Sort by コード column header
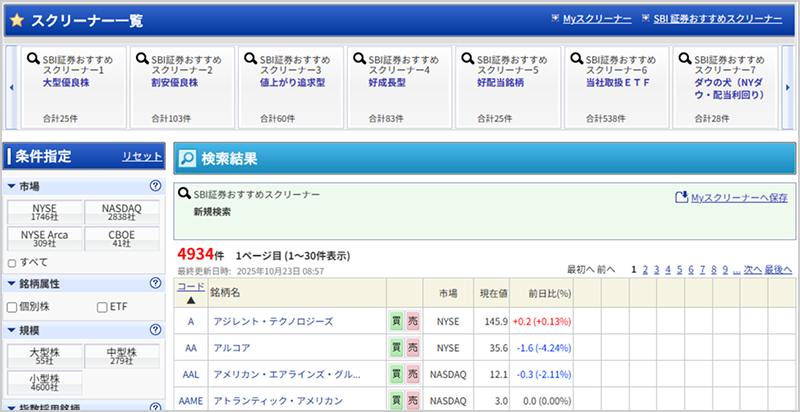Screen dimensions: 800x412 point(190,286)
